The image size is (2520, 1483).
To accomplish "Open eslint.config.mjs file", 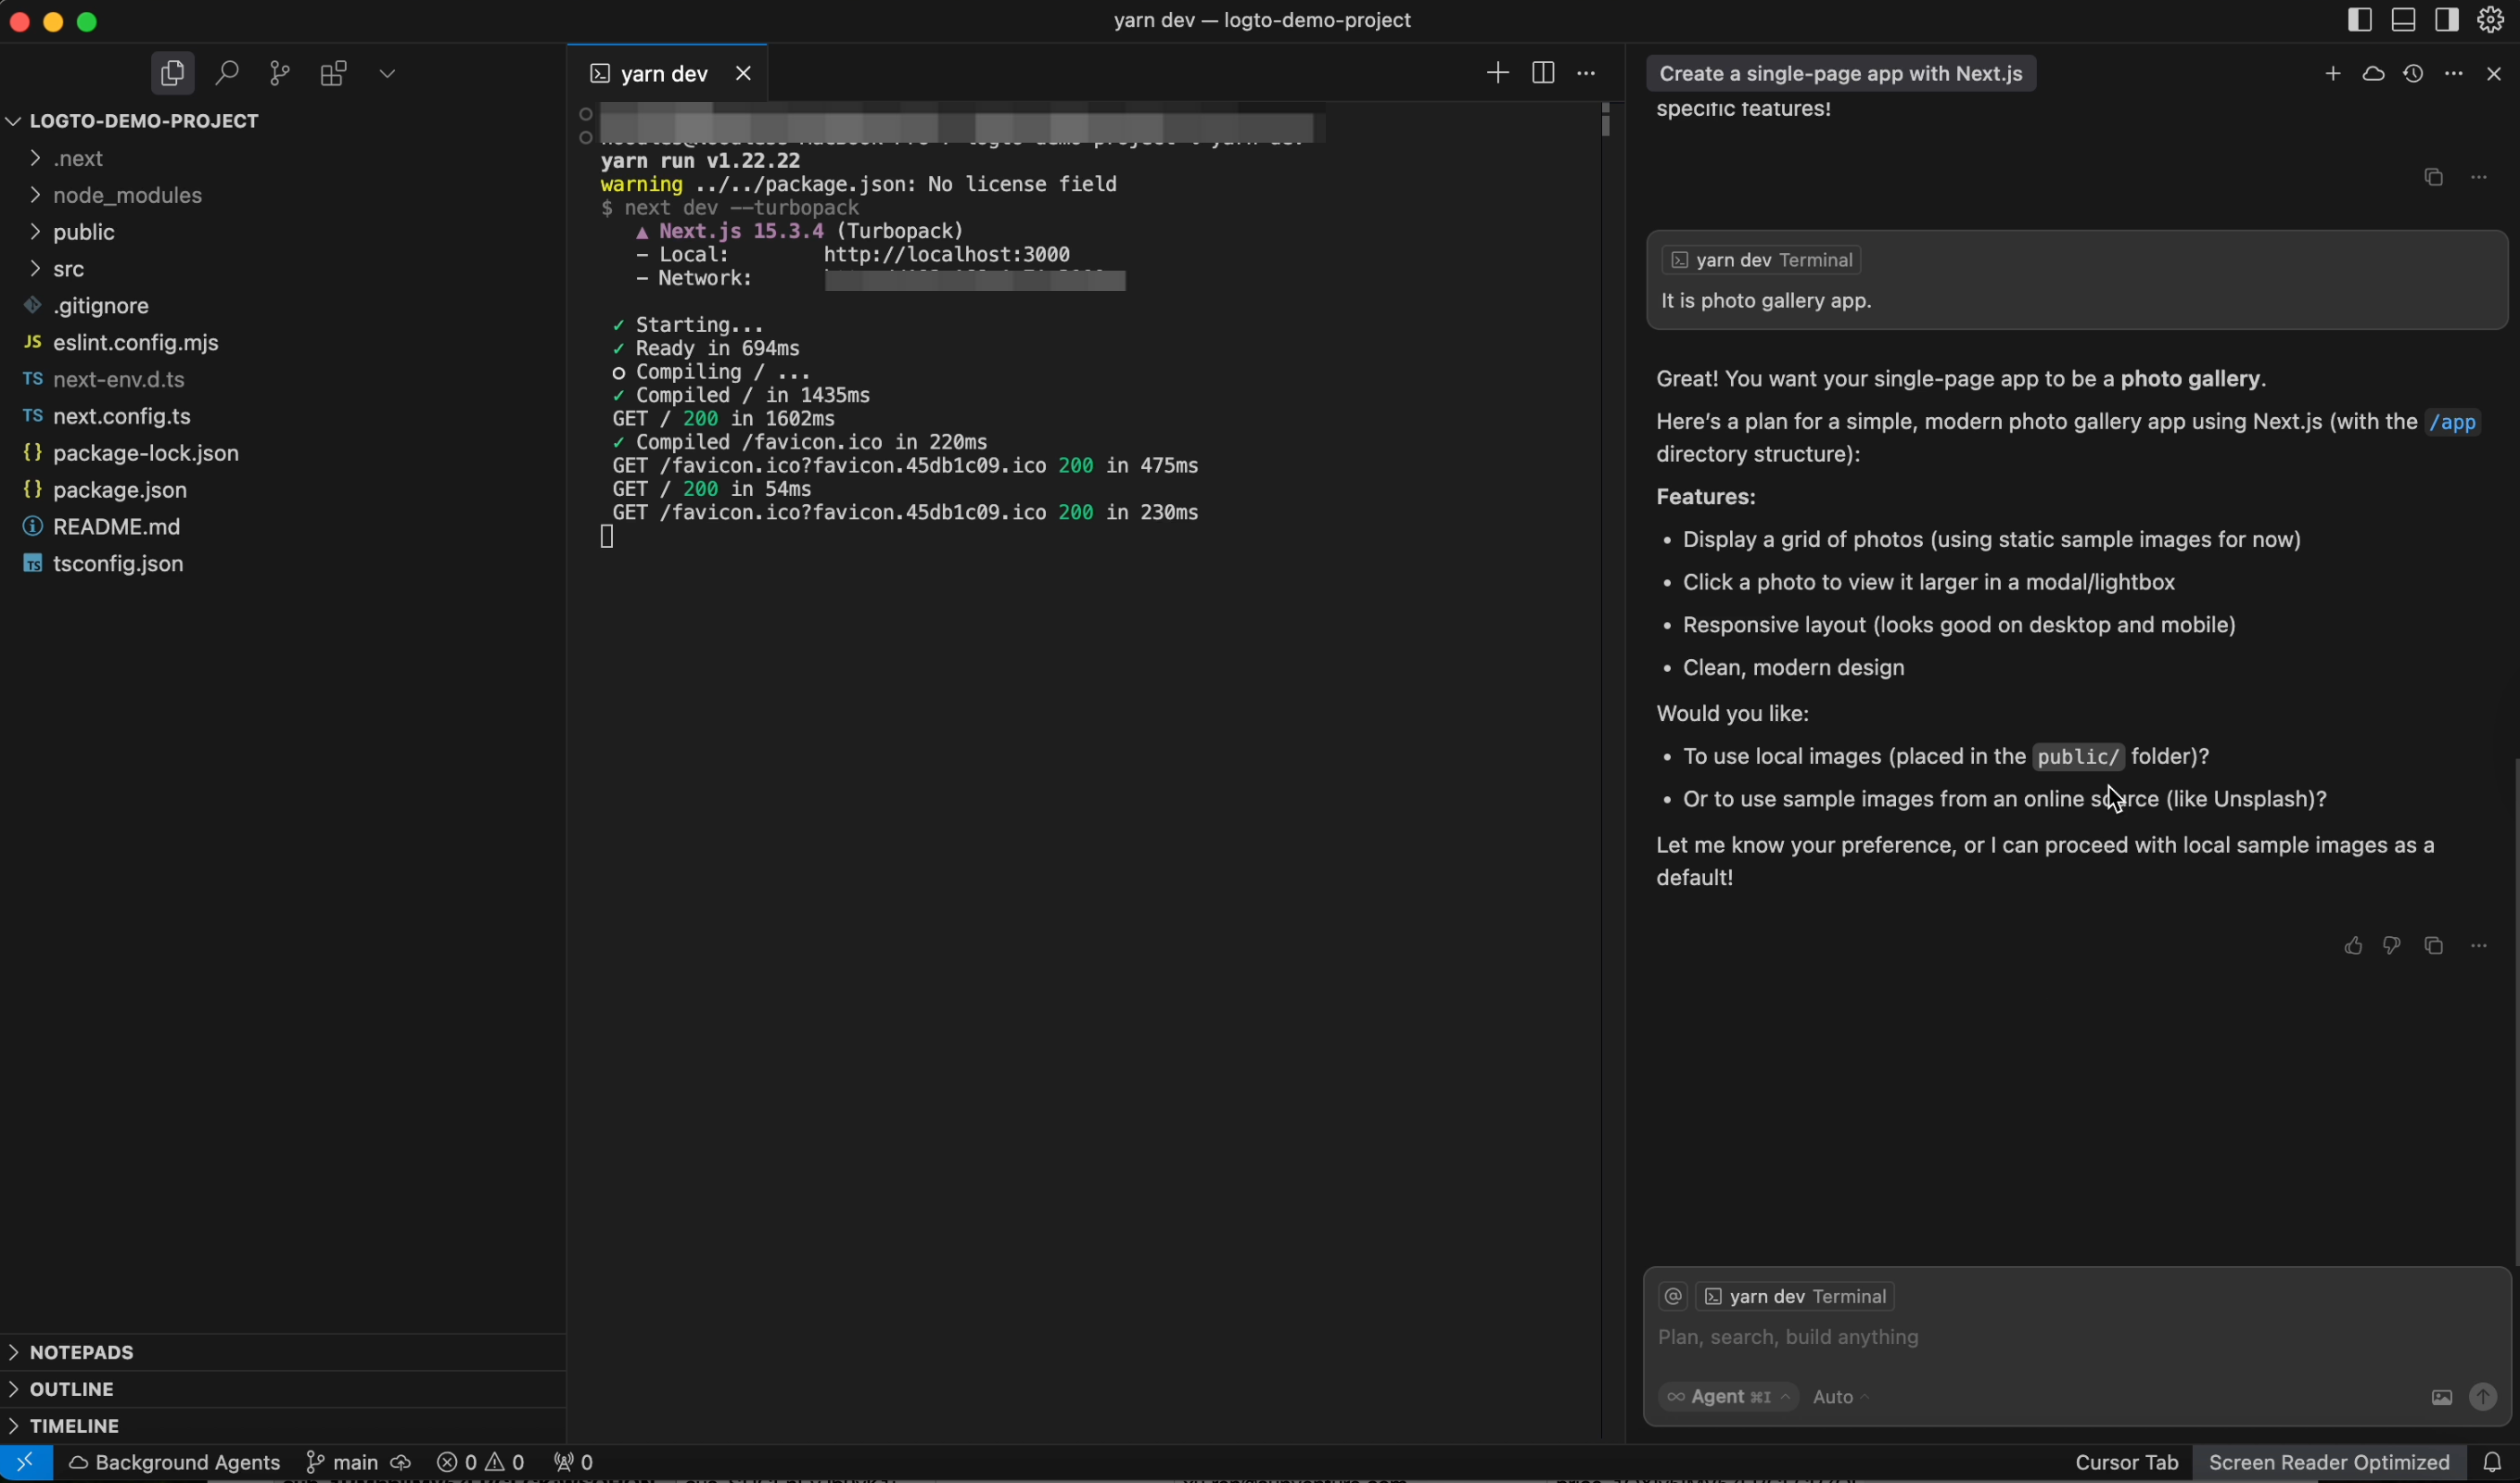I will (283, 343).
